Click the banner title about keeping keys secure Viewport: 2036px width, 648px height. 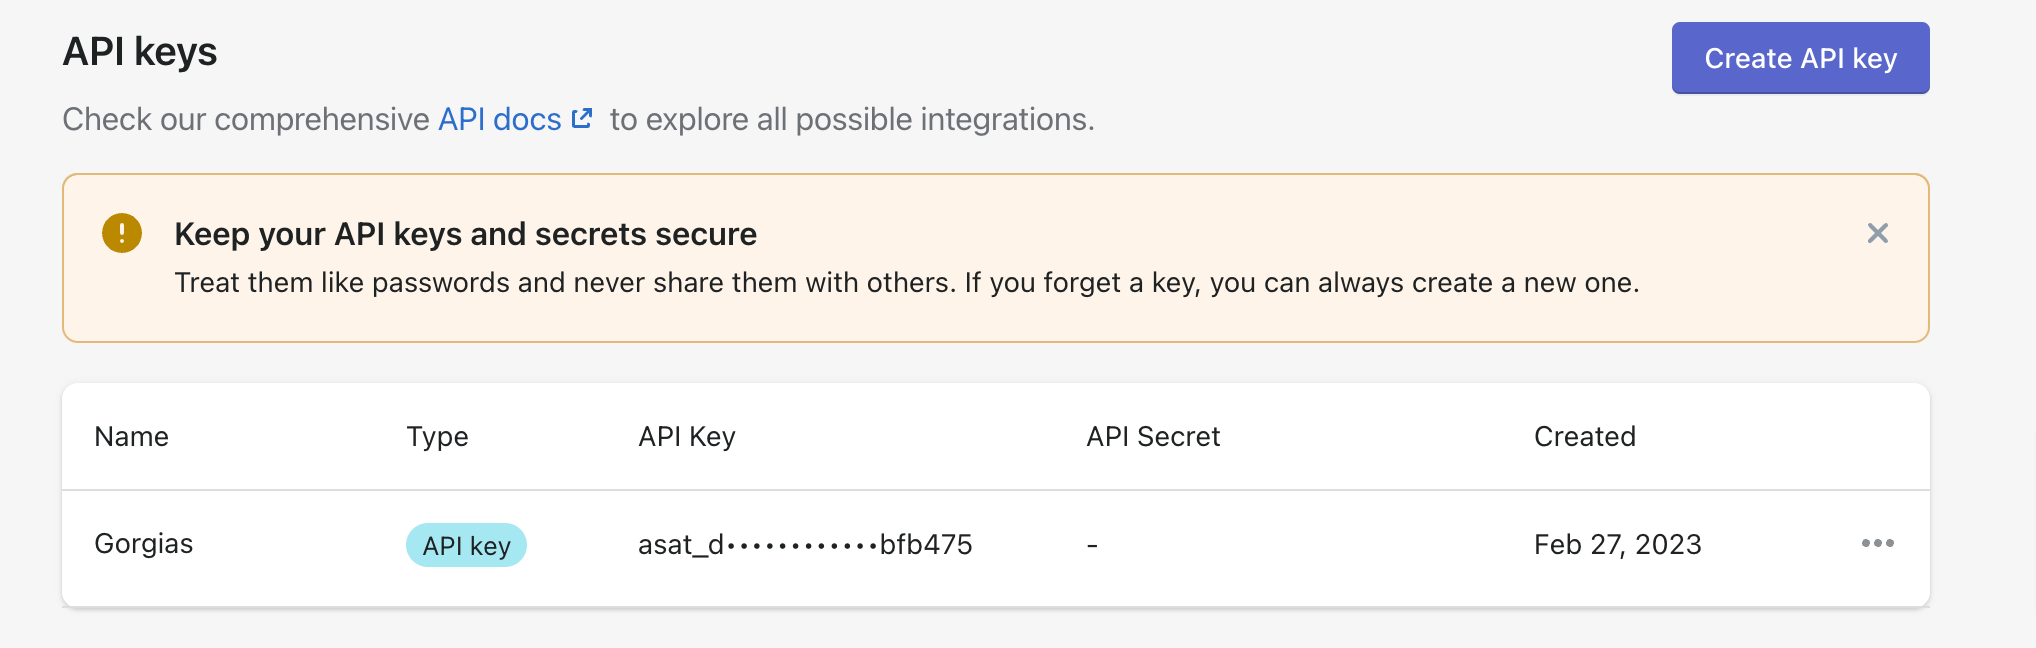(465, 234)
